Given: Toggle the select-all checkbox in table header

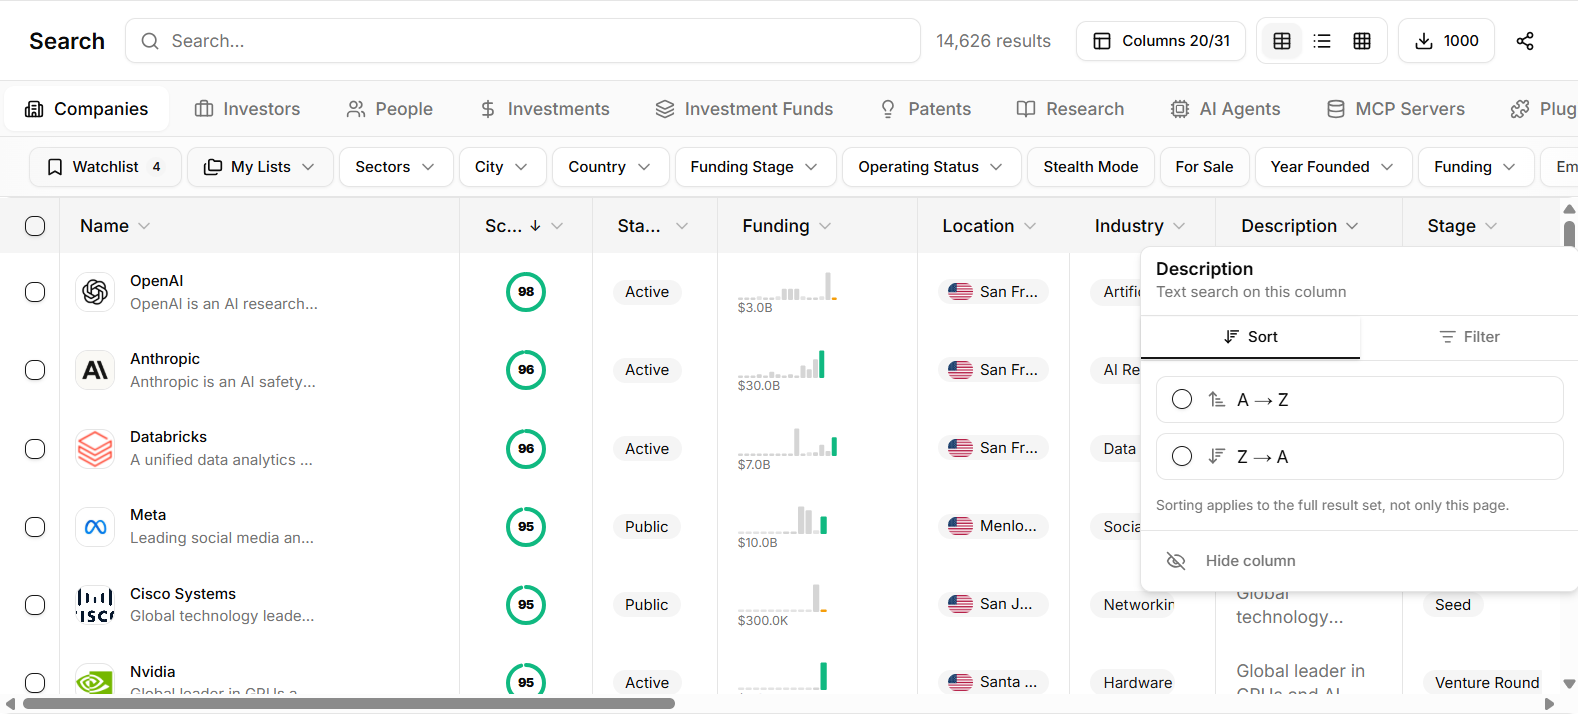Looking at the screenshot, I should pyautogui.click(x=35, y=226).
